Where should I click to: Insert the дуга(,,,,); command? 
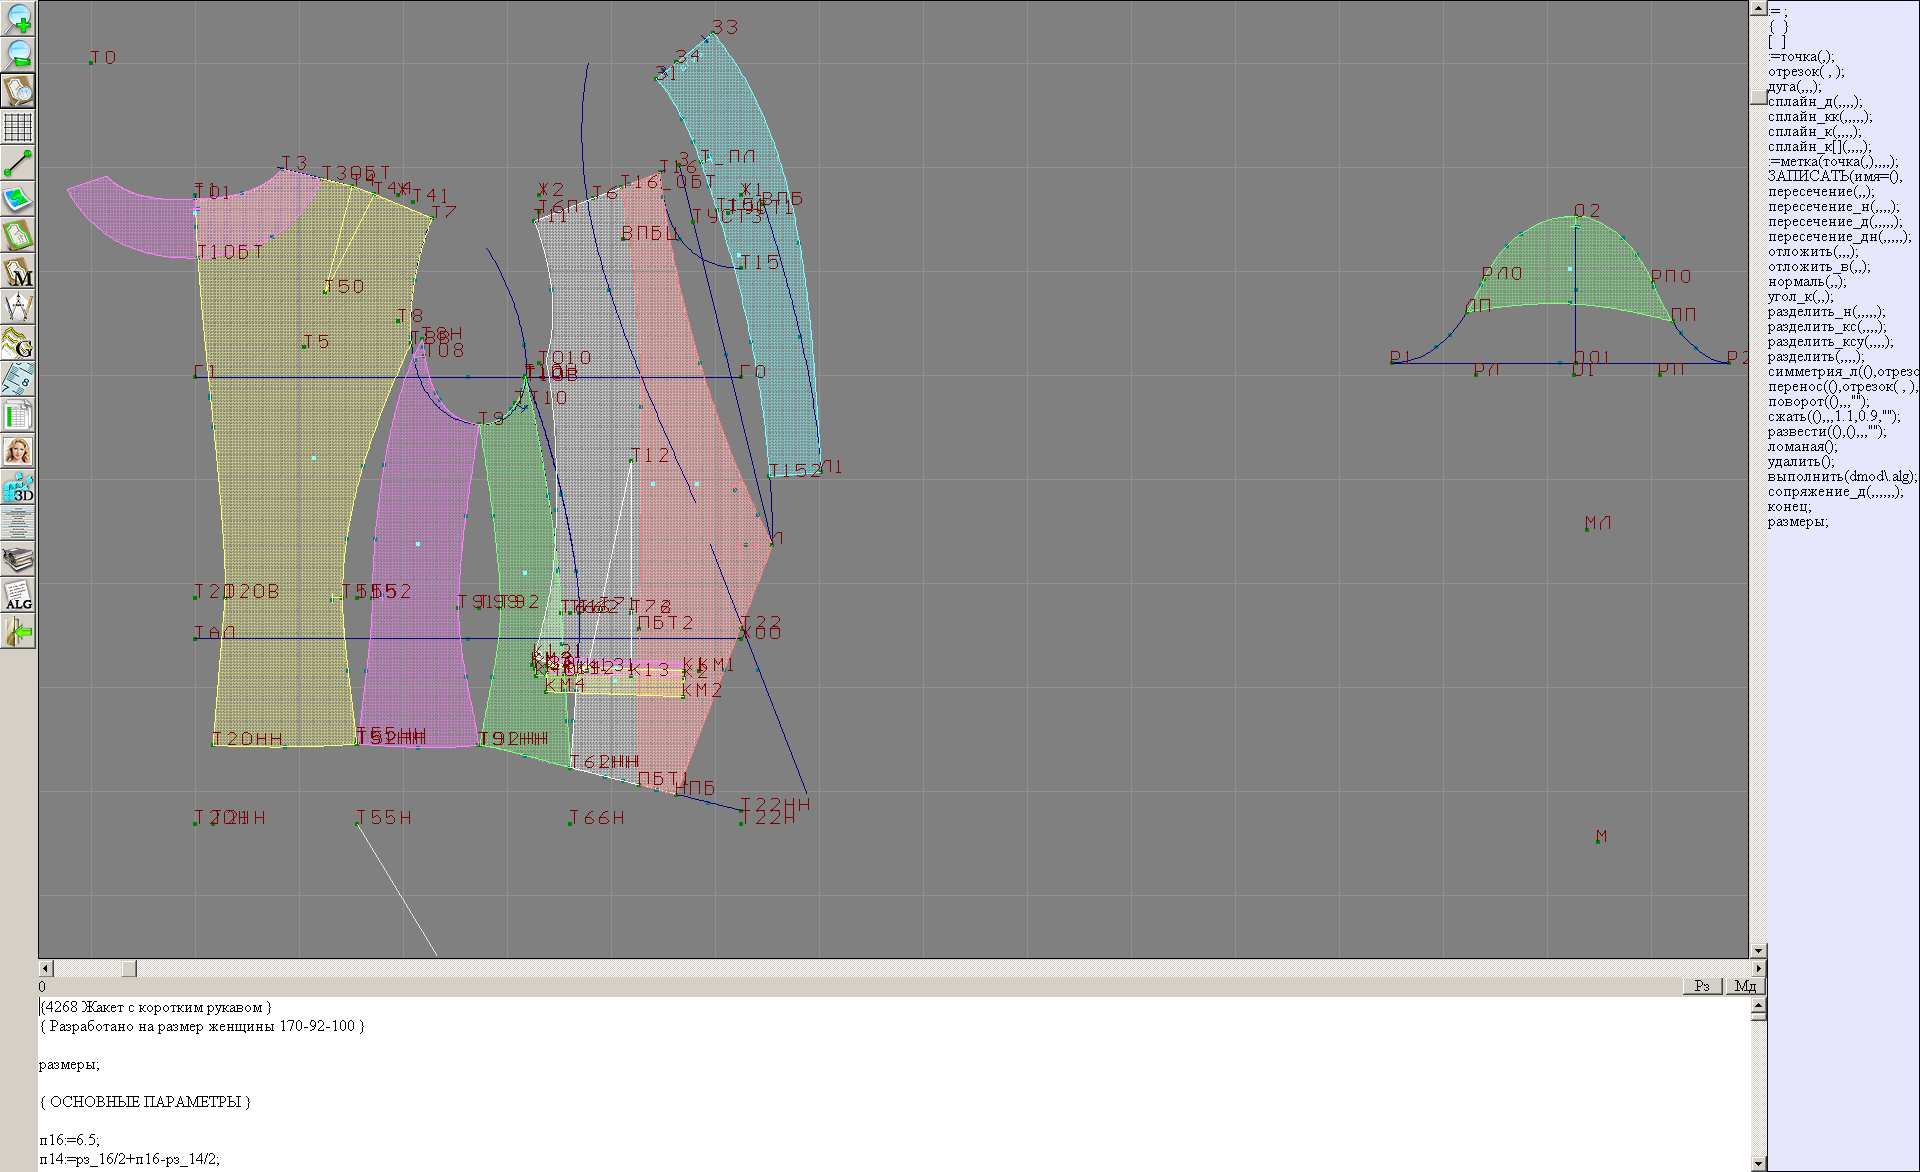pyautogui.click(x=1794, y=87)
